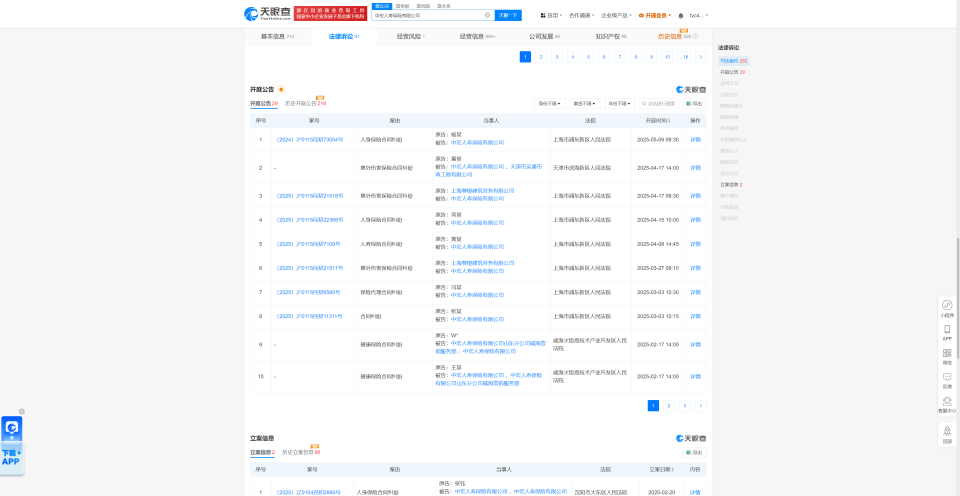The width and height of the screenshot is (960, 496).
Task: Open 详情 for row 1 of 开庭公告
Action: point(695,140)
